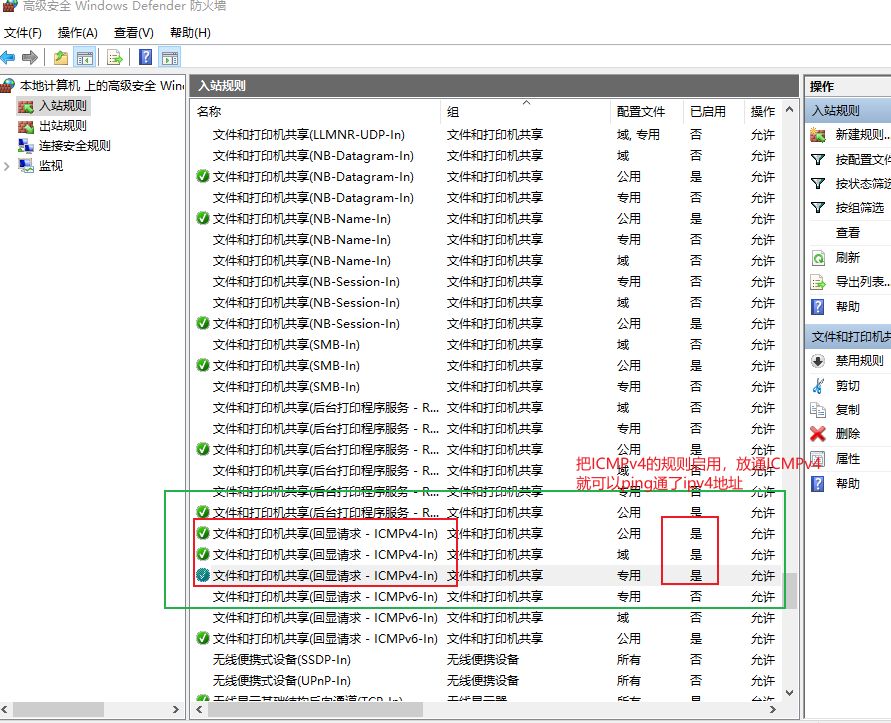Click the blue question mark toolbar icon
The width and height of the screenshot is (891, 723).
(146, 58)
